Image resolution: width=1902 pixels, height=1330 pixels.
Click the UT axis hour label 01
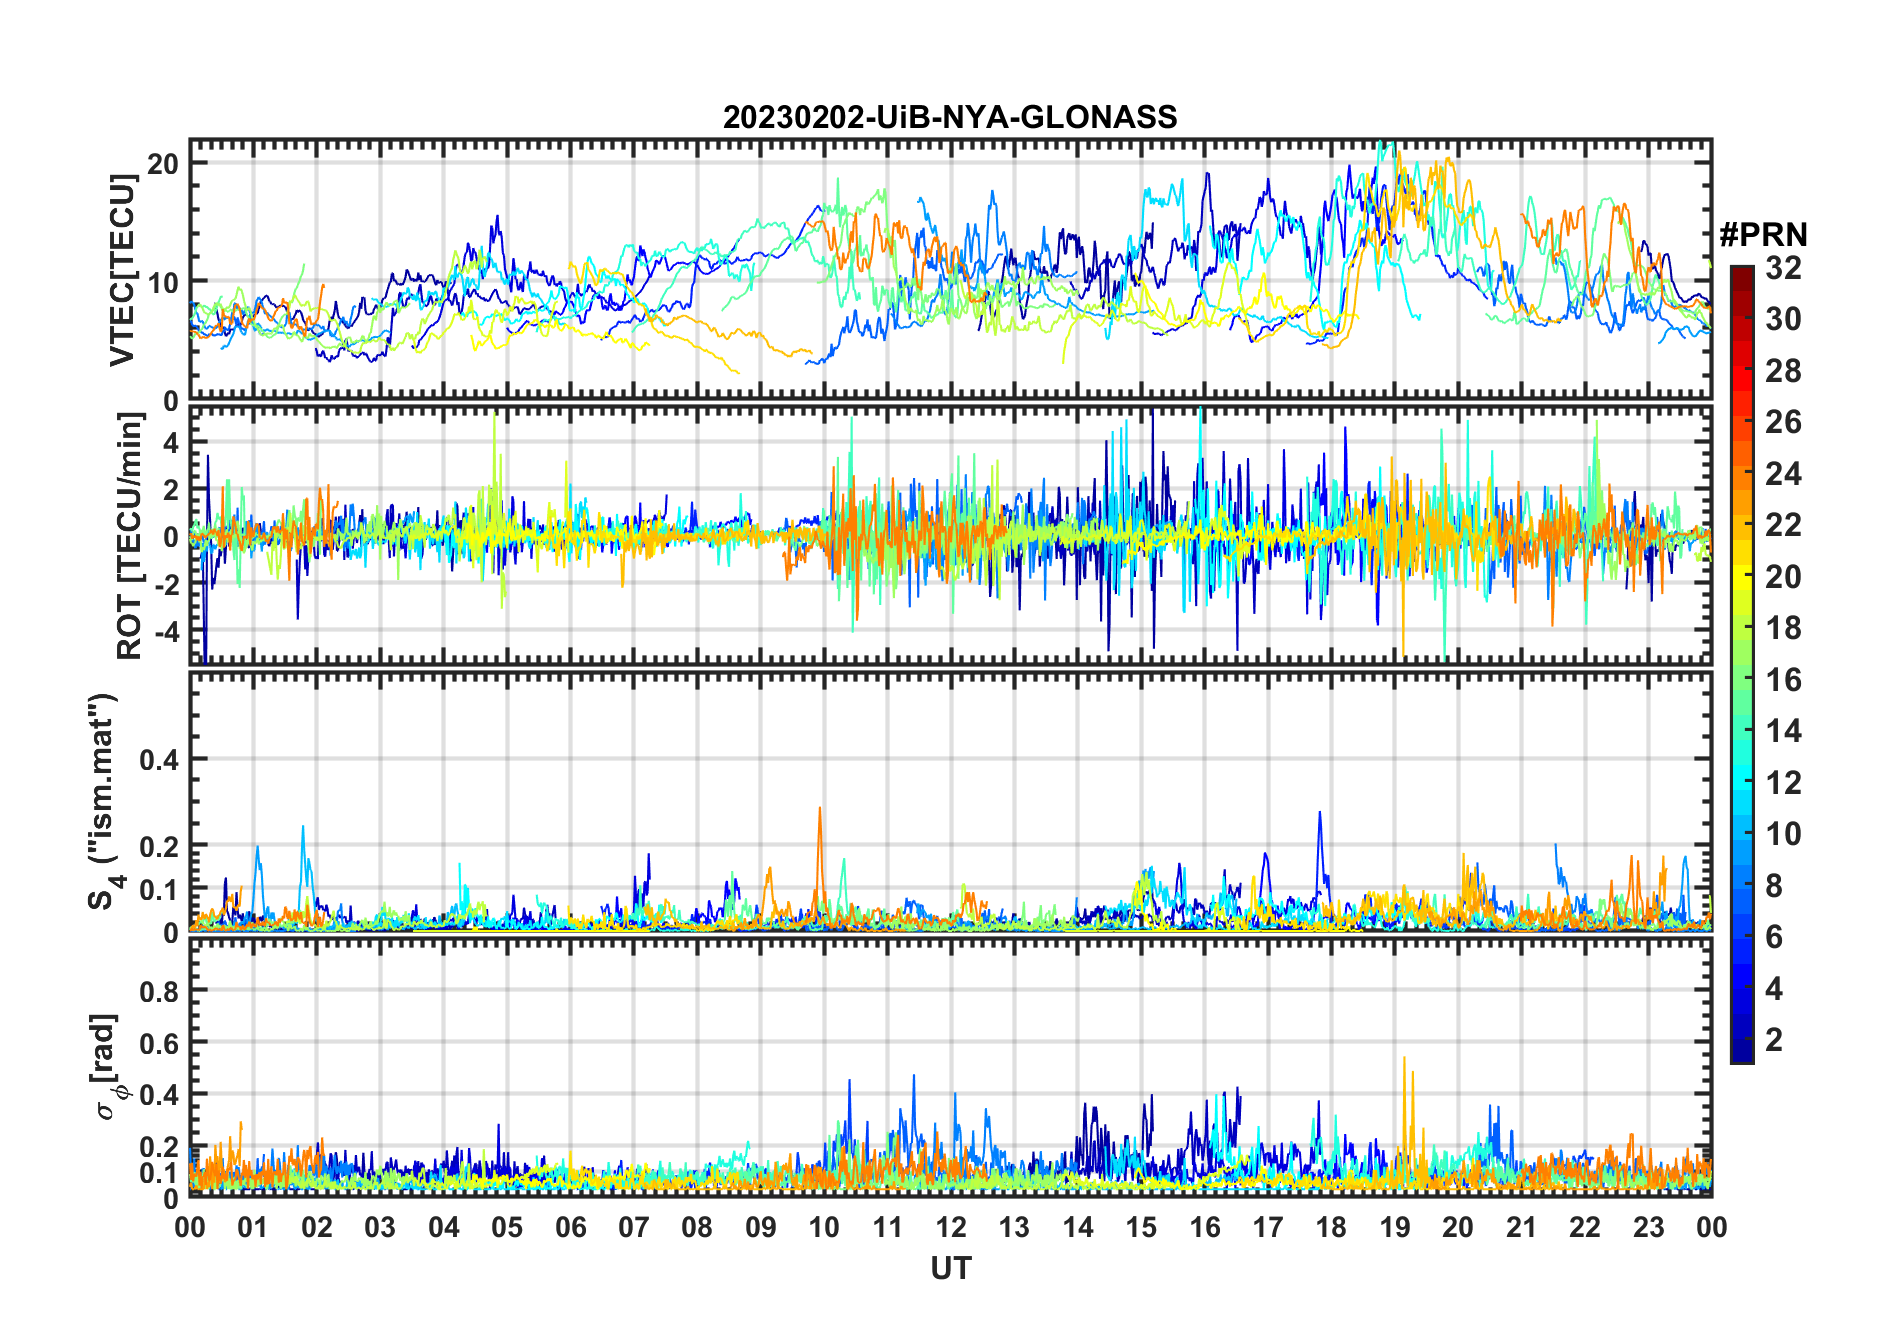[x=253, y=1227]
